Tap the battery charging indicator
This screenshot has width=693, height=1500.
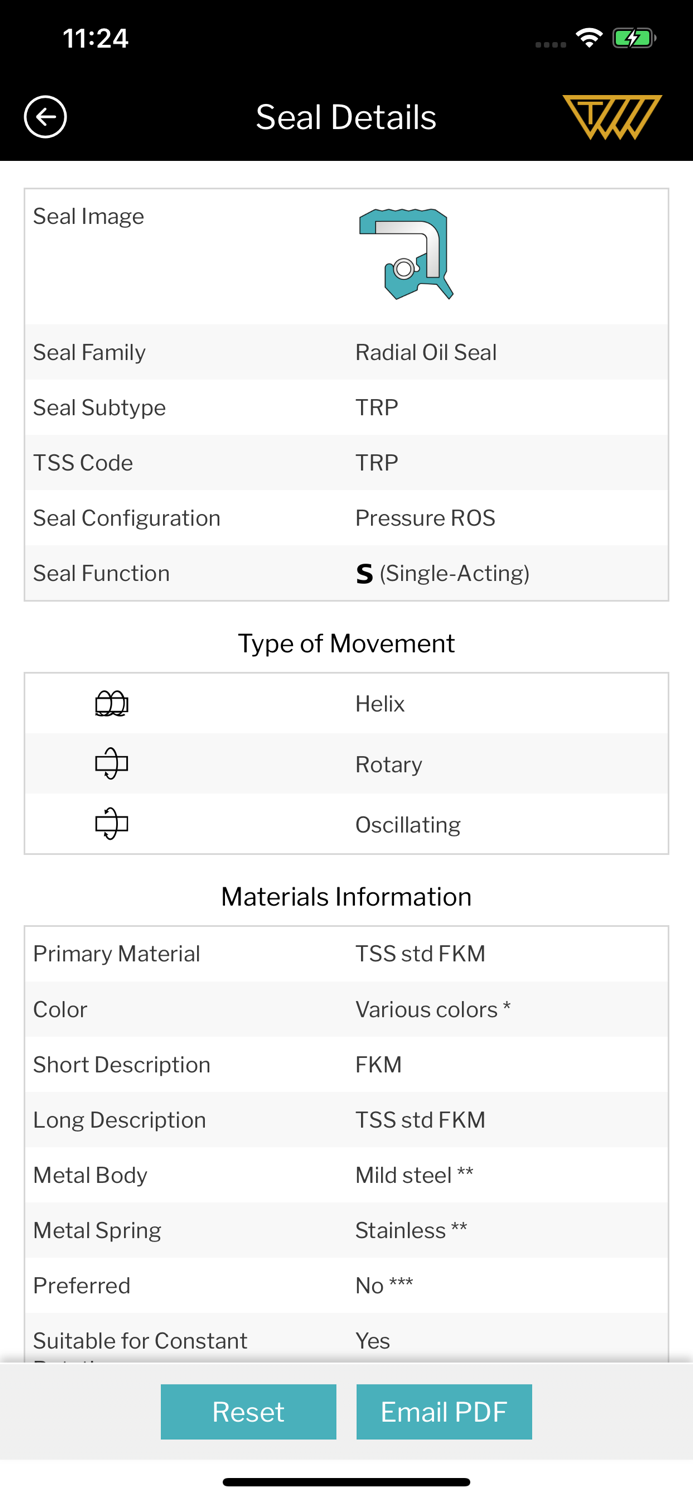click(x=633, y=39)
